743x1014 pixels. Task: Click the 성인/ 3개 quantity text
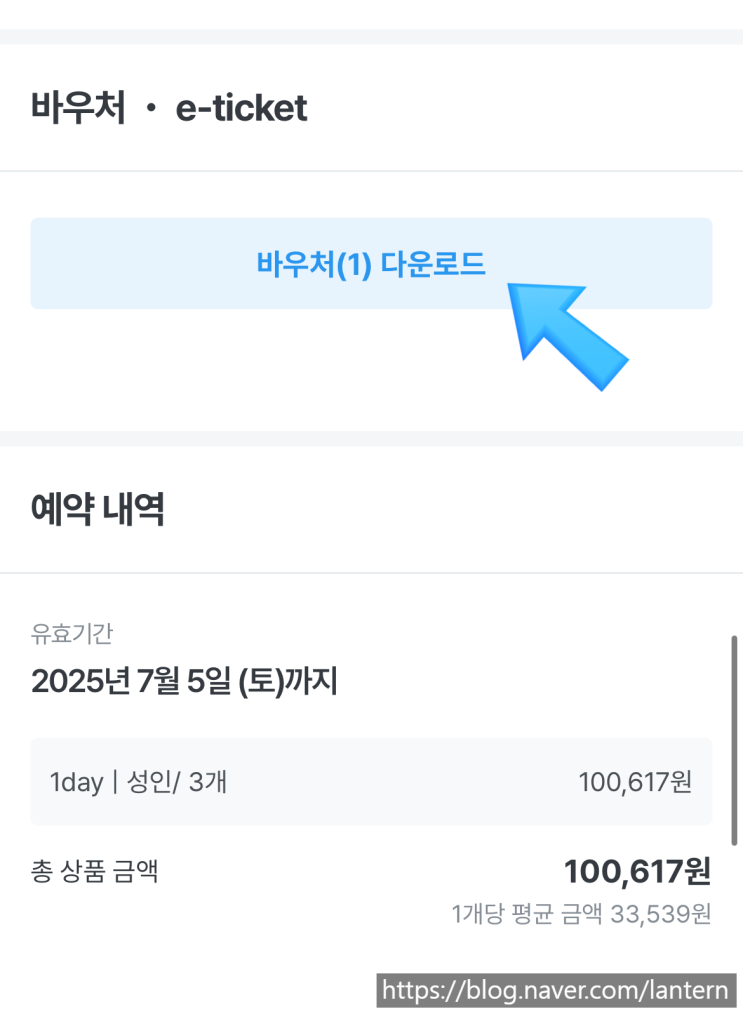177,782
